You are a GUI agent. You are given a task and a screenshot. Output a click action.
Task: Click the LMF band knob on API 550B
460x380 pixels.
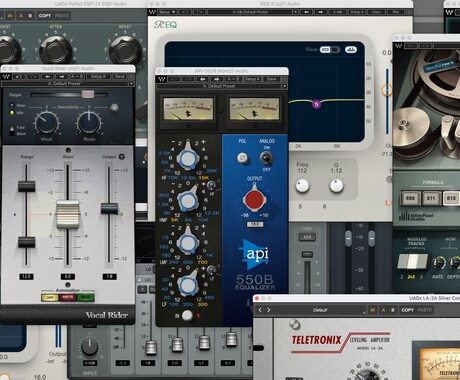(x=188, y=242)
